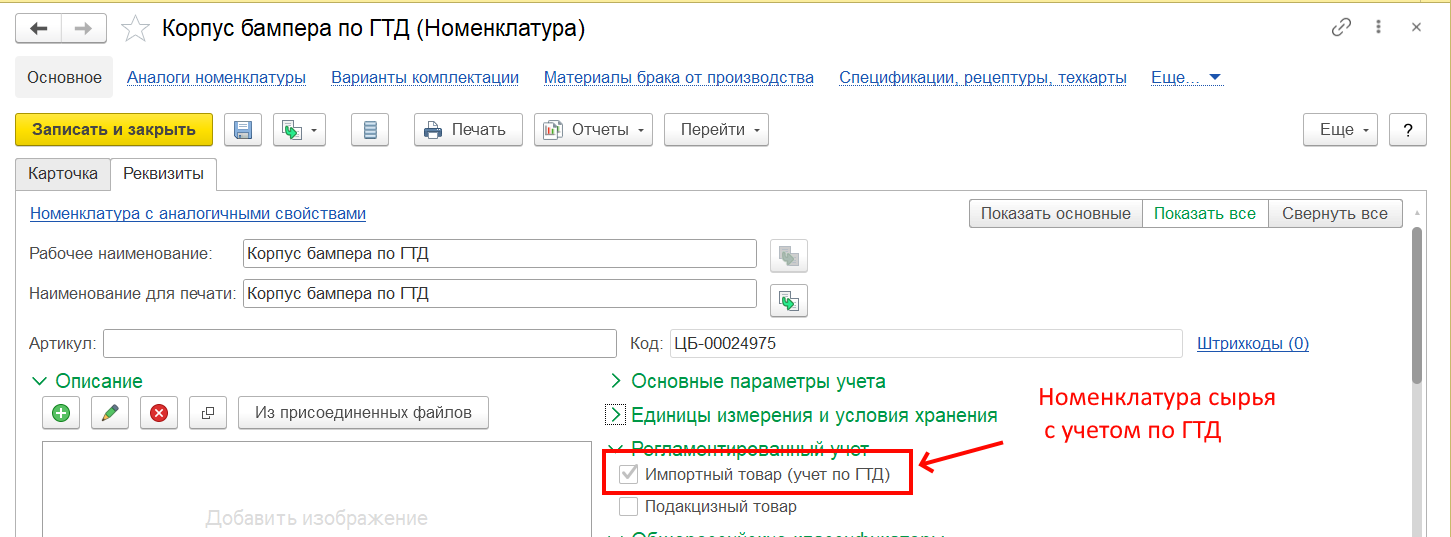The width and height of the screenshot is (1451, 537).
Task: Click the back navigation arrow
Action: (39, 28)
